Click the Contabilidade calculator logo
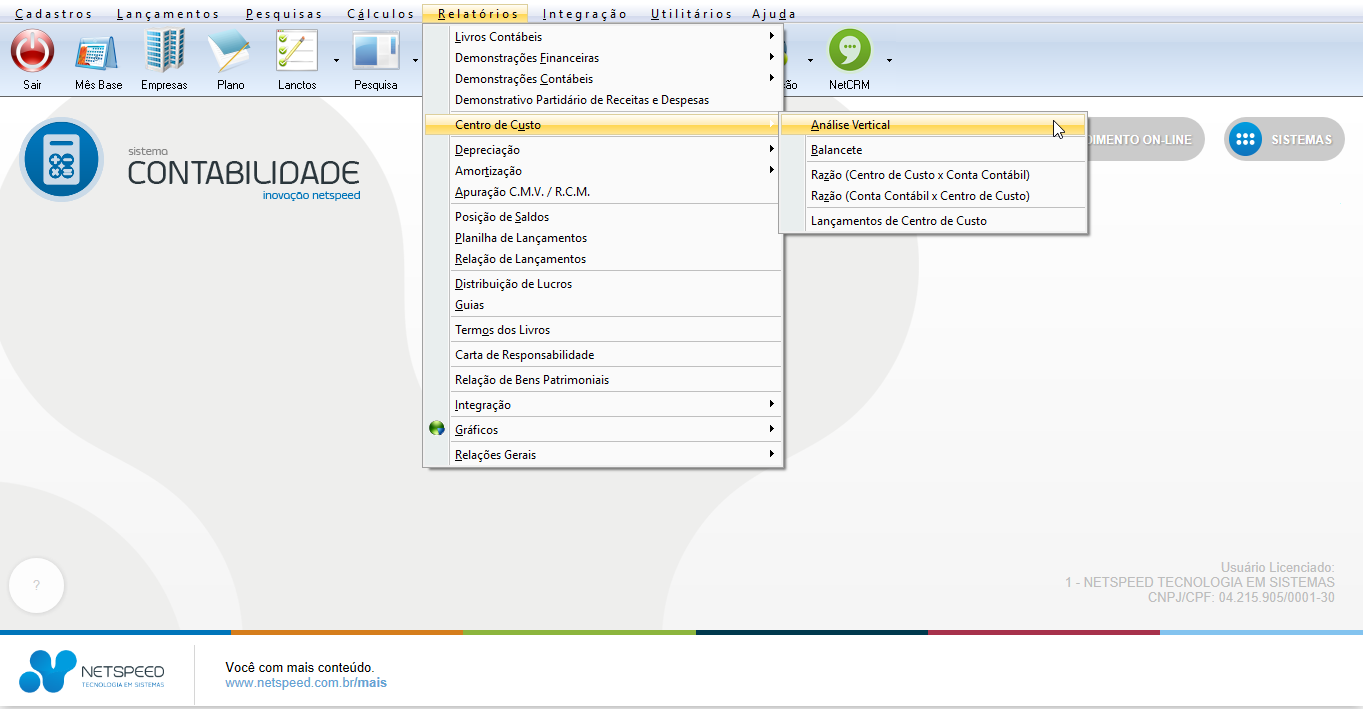Image resolution: width=1363 pixels, height=709 pixels. (x=61, y=160)
